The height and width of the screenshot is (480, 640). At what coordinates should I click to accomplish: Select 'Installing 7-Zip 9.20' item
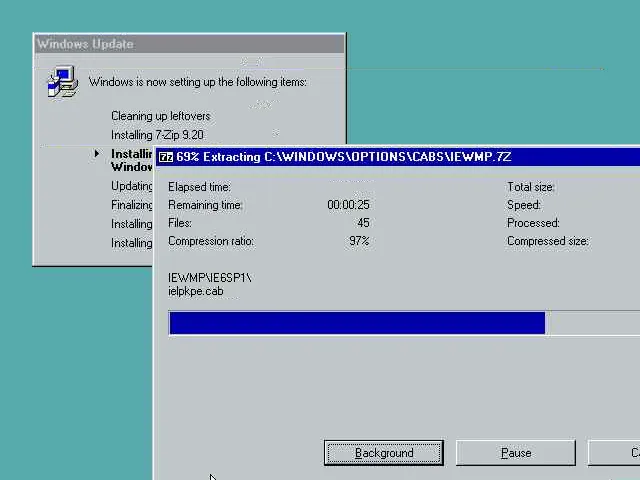157,135
